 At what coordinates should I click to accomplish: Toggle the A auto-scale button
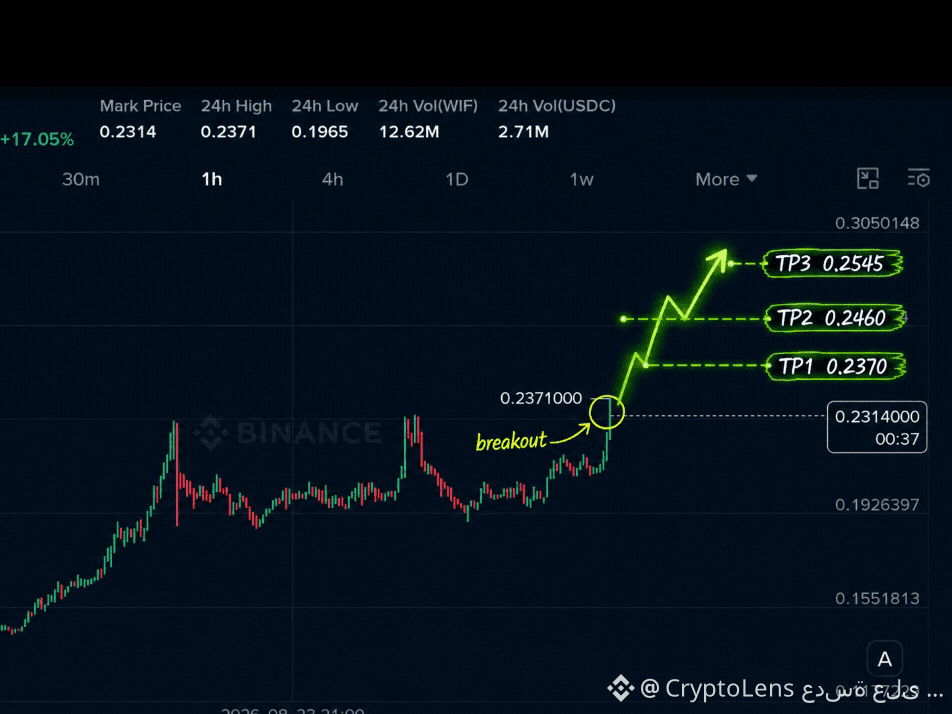[x=885, y=659]
